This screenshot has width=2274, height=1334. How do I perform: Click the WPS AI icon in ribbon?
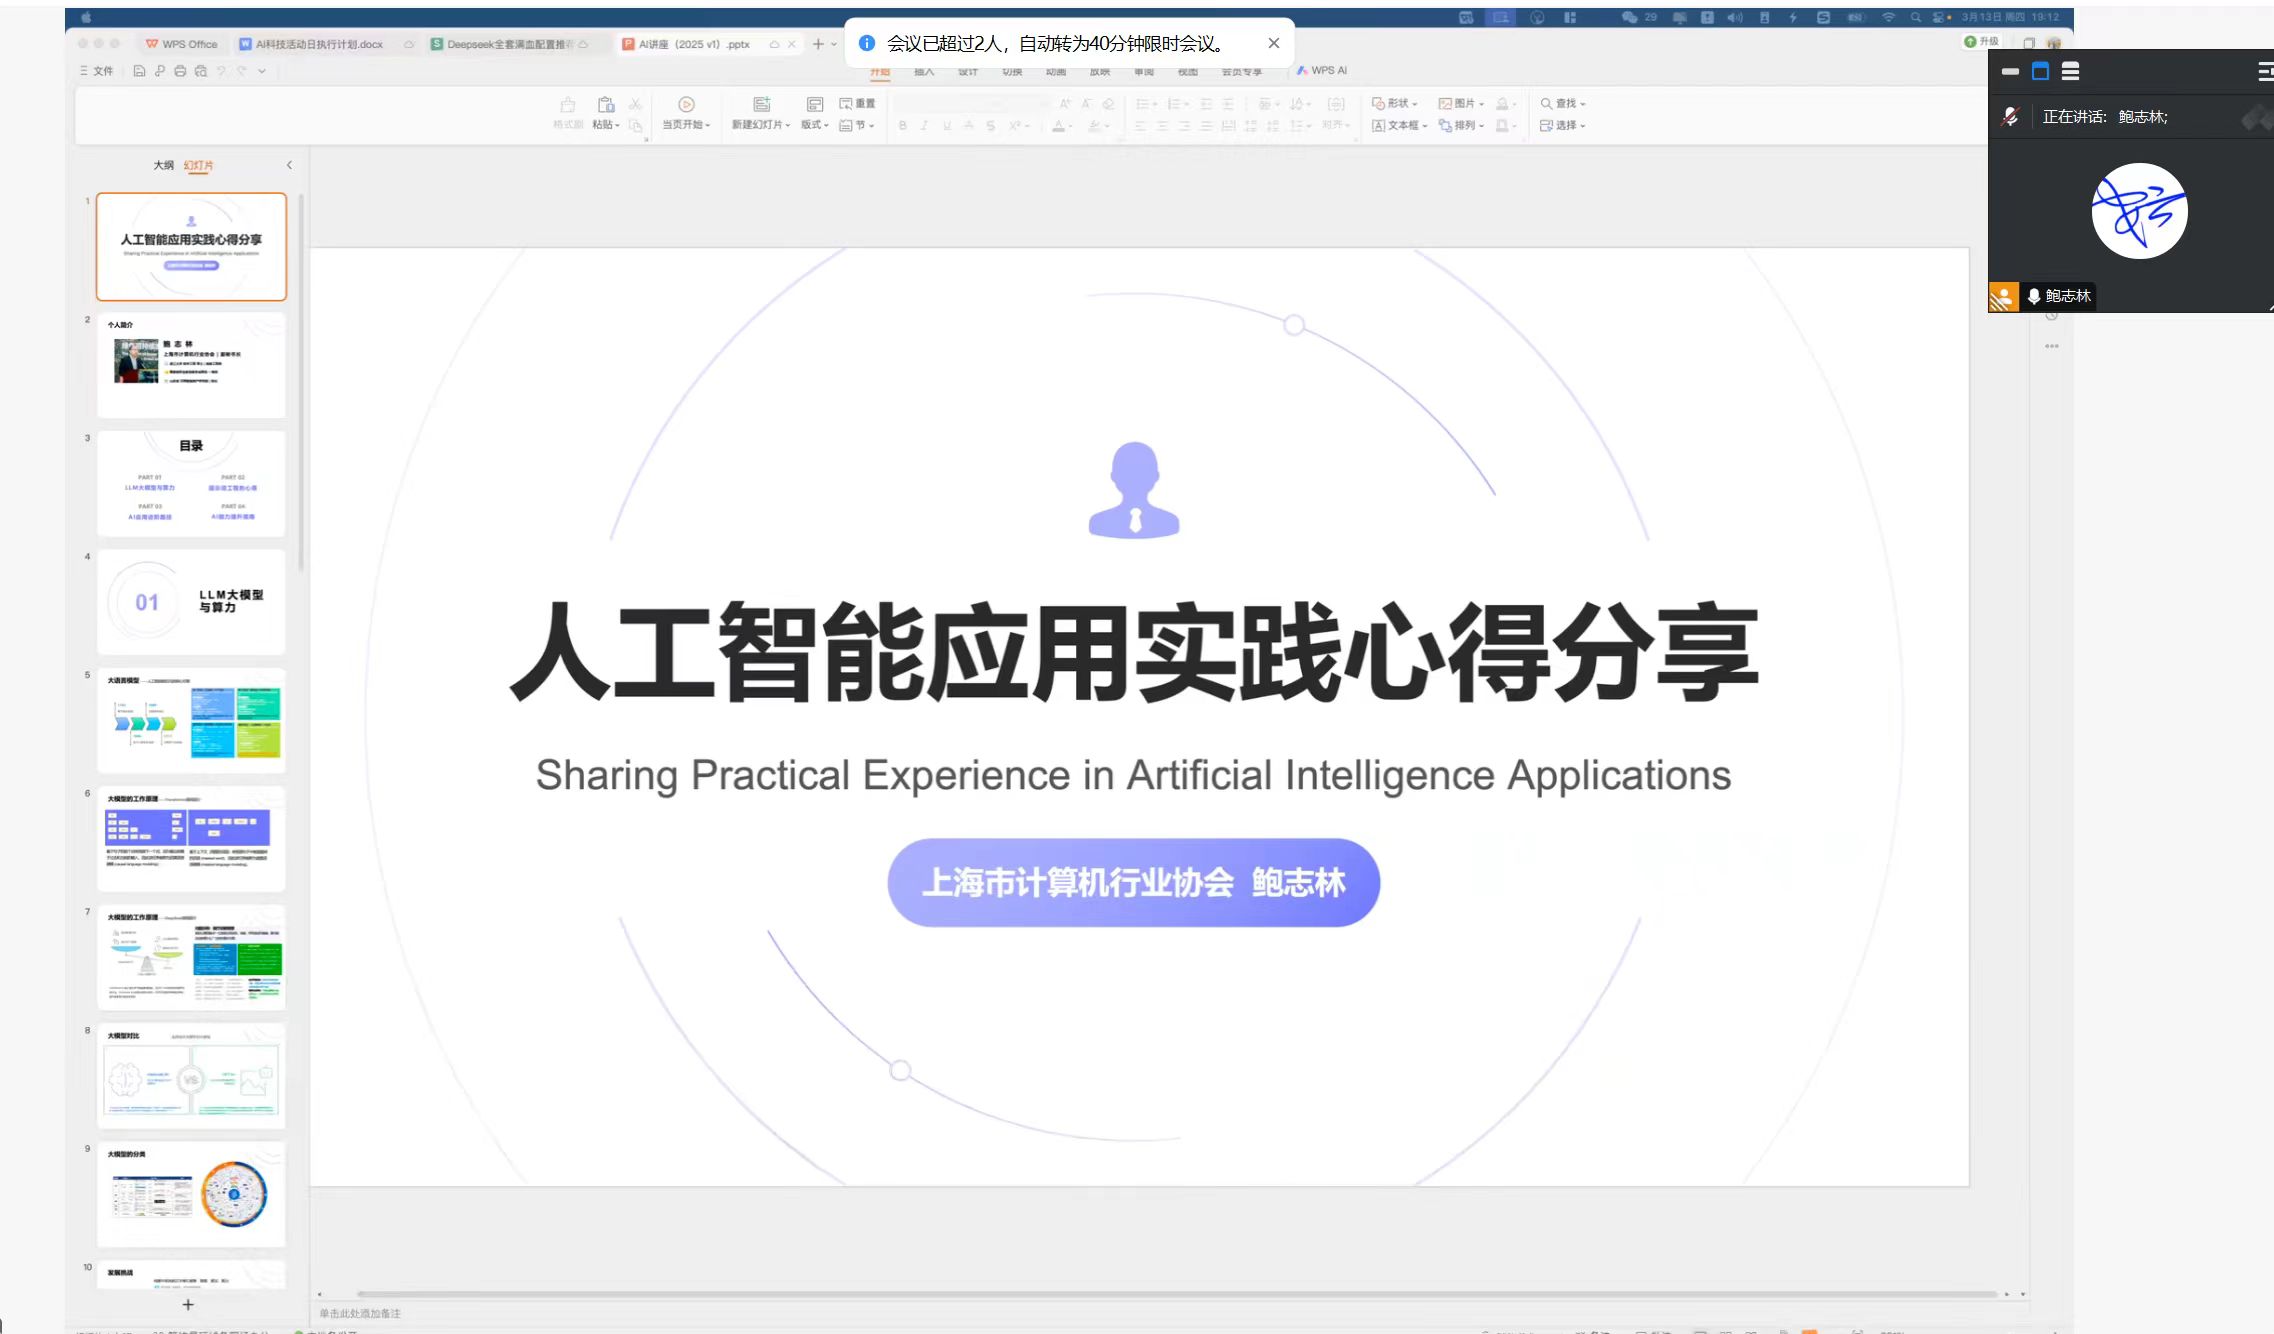(1322, 71)
